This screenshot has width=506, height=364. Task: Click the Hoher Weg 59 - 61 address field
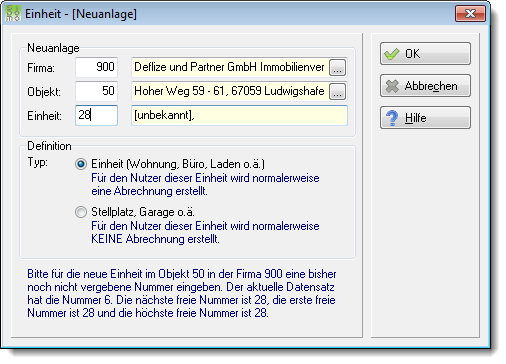(230, 91)
